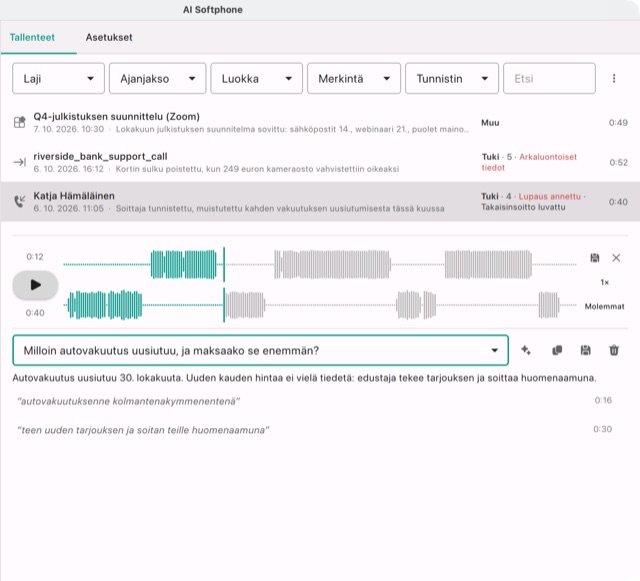Click the Zoom meeting type icon
The height and width of the screenshot is (581, 640).
pyautogui.click(x=19, y=122)
